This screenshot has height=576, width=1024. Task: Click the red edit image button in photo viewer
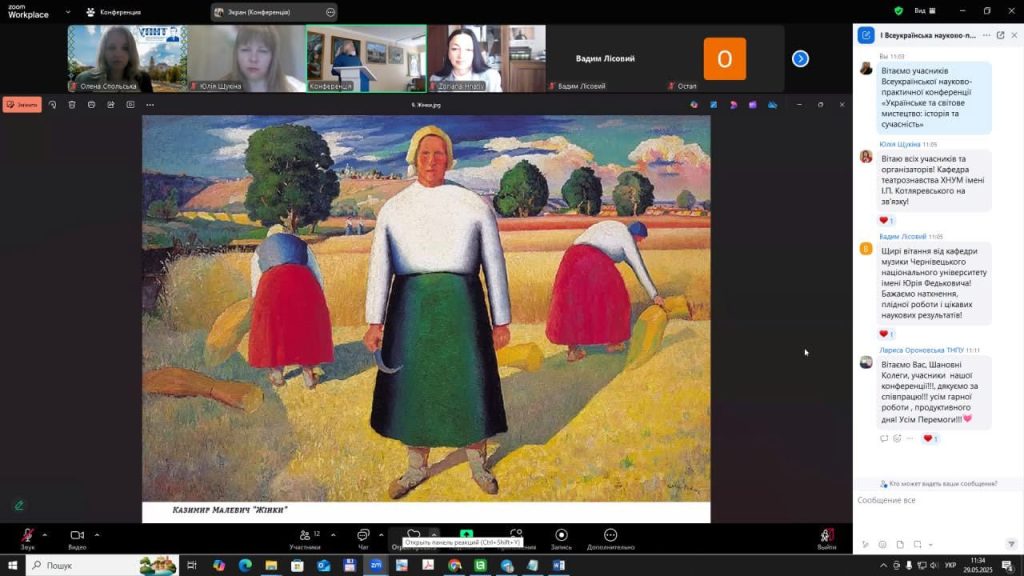[x=22, y=104]
